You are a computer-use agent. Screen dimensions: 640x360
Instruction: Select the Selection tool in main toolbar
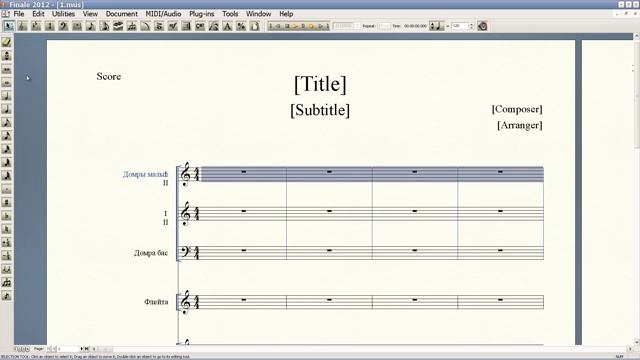9,26
